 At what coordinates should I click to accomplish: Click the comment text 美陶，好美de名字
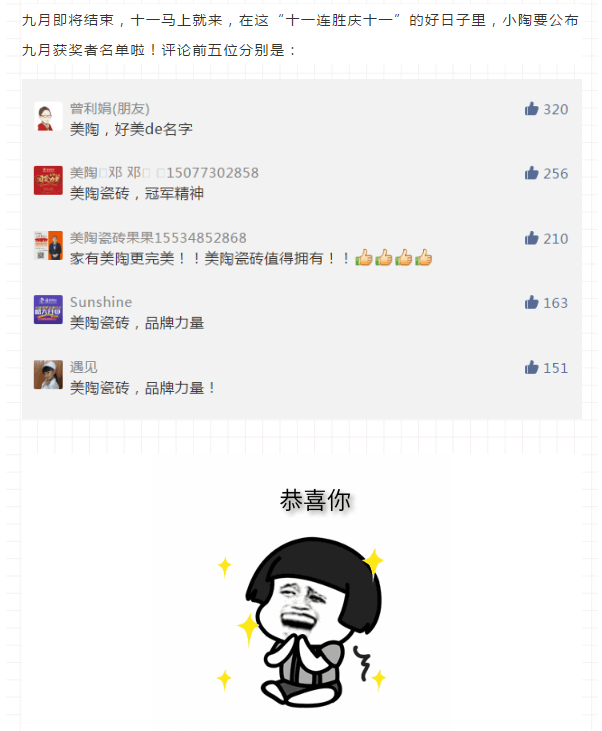pyautogui.click(x=131, y=129)
